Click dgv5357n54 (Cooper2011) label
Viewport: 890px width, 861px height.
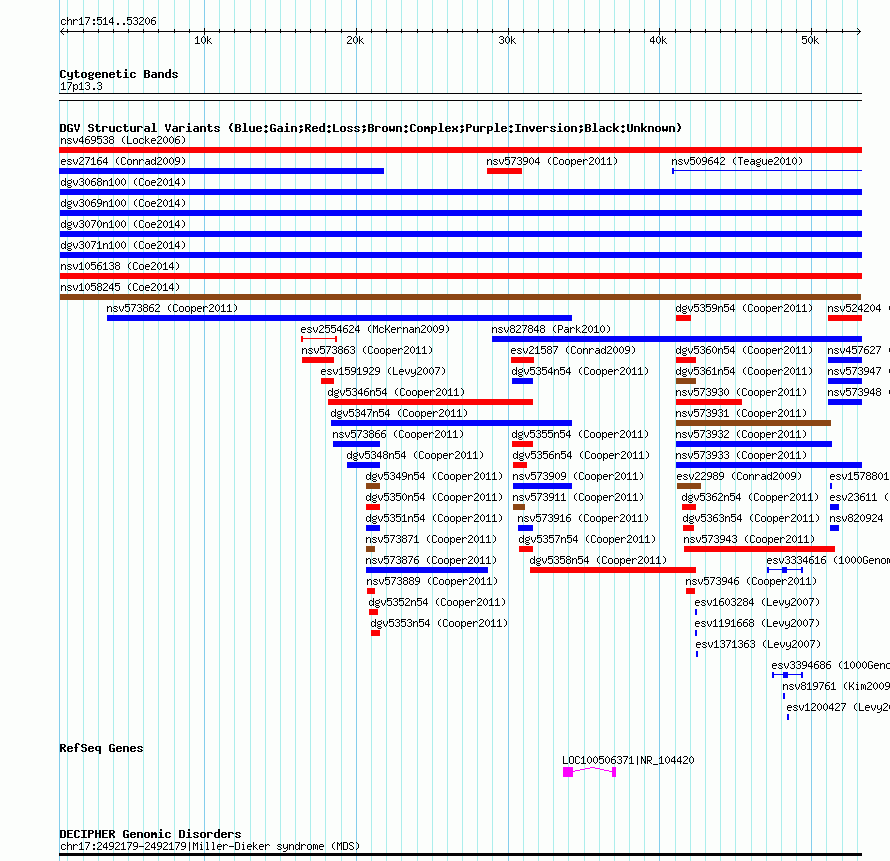(587, 539)
